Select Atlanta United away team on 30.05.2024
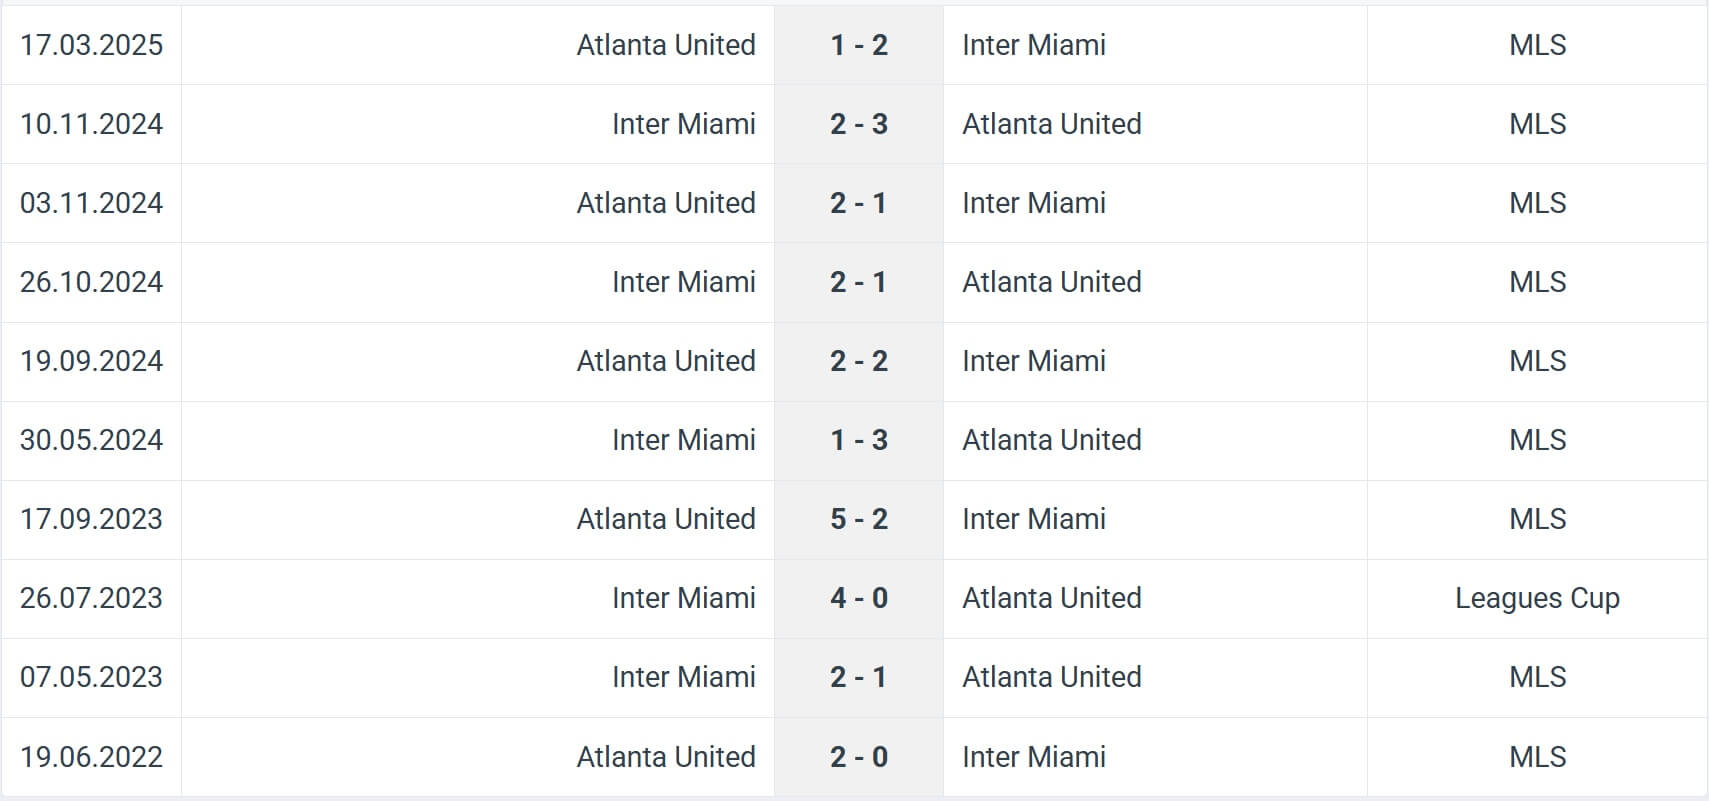1709x801 pixels. [1051, 440]
